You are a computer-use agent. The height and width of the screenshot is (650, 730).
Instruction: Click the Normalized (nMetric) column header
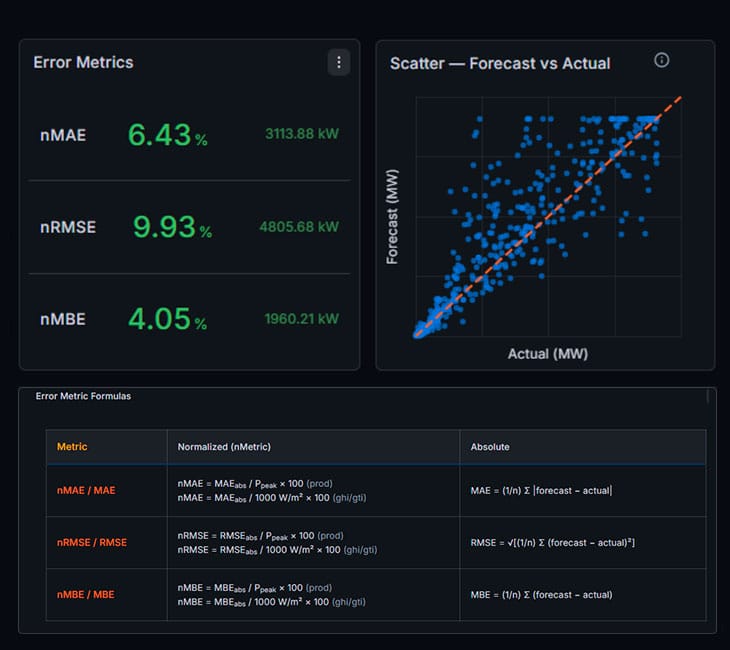click(224, 447)
